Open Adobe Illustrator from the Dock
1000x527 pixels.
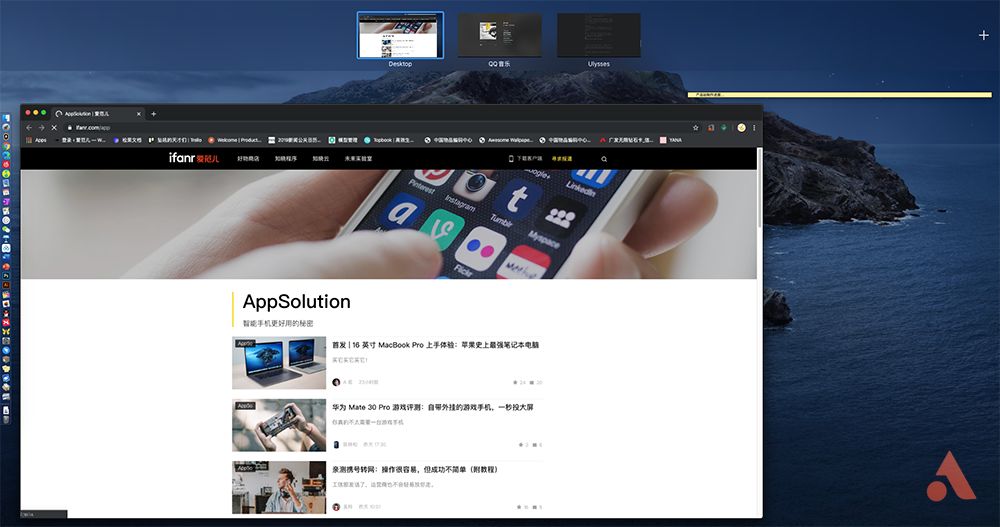6,285
